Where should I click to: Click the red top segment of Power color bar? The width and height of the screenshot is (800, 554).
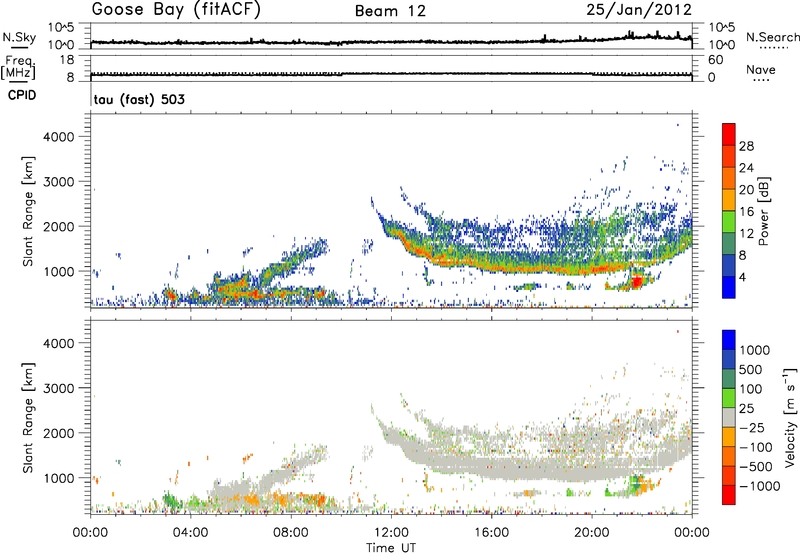click(x=729, y=134)
